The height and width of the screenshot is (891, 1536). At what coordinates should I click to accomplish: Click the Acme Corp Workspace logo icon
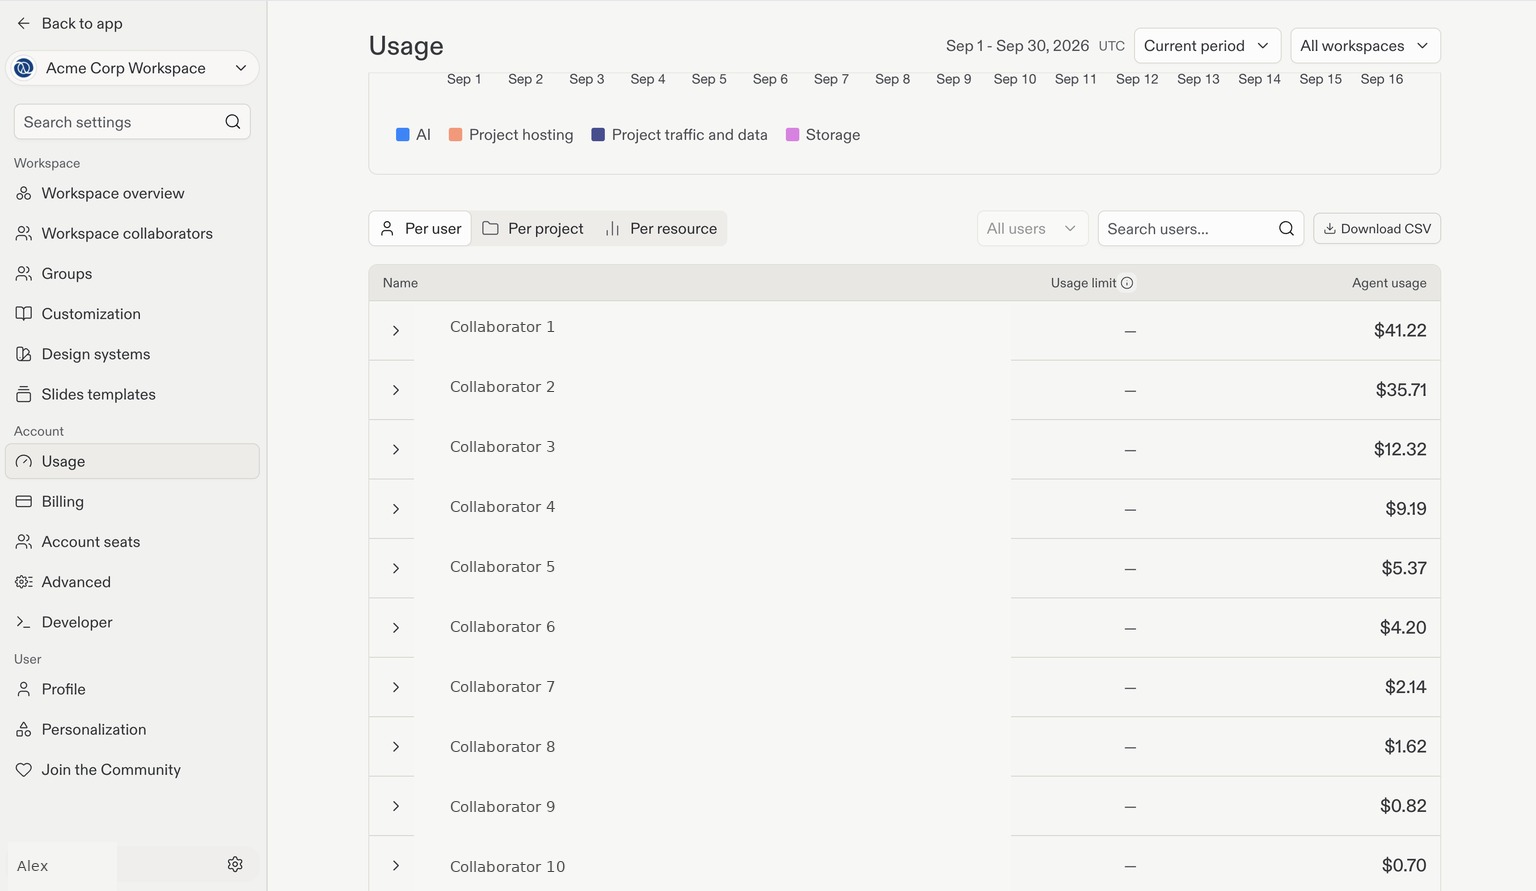[24, 68]
